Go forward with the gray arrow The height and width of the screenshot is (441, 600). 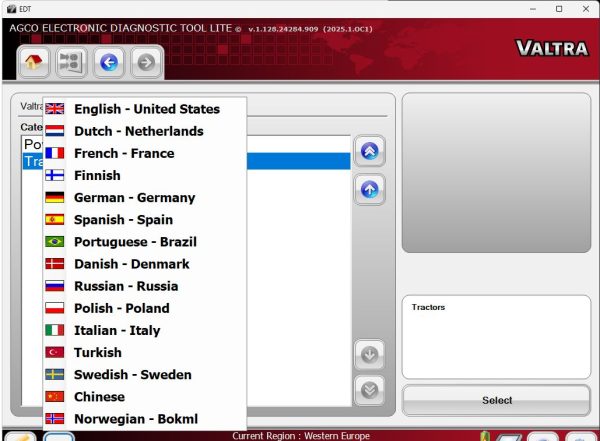coord(146,62)
